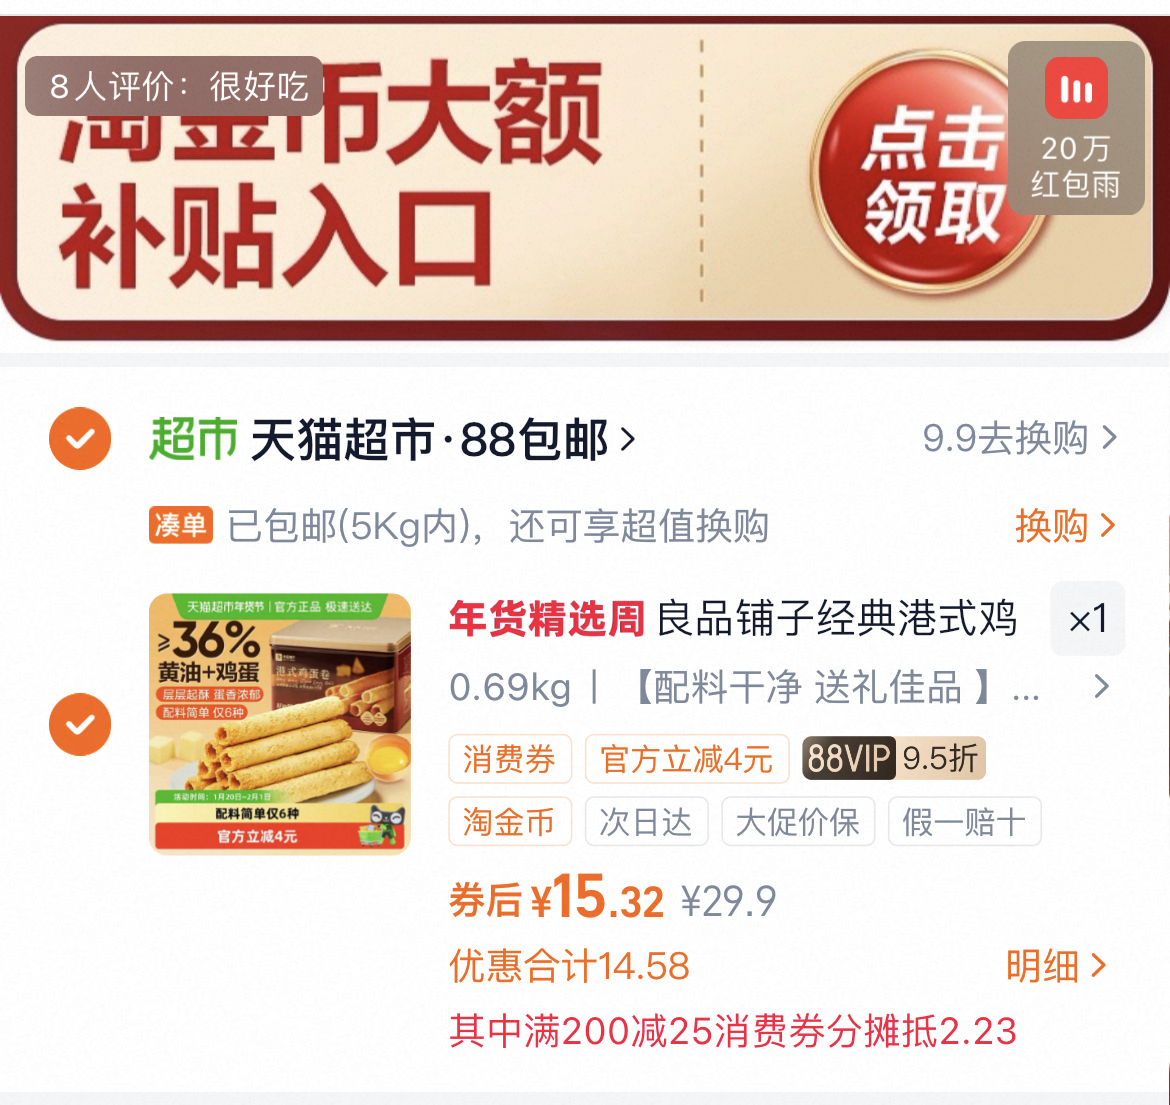This screenshot has width=1170, height=1105.
Task: Uncheck the 天猫超市 store checkbox
Action: [x=80, y=438]
